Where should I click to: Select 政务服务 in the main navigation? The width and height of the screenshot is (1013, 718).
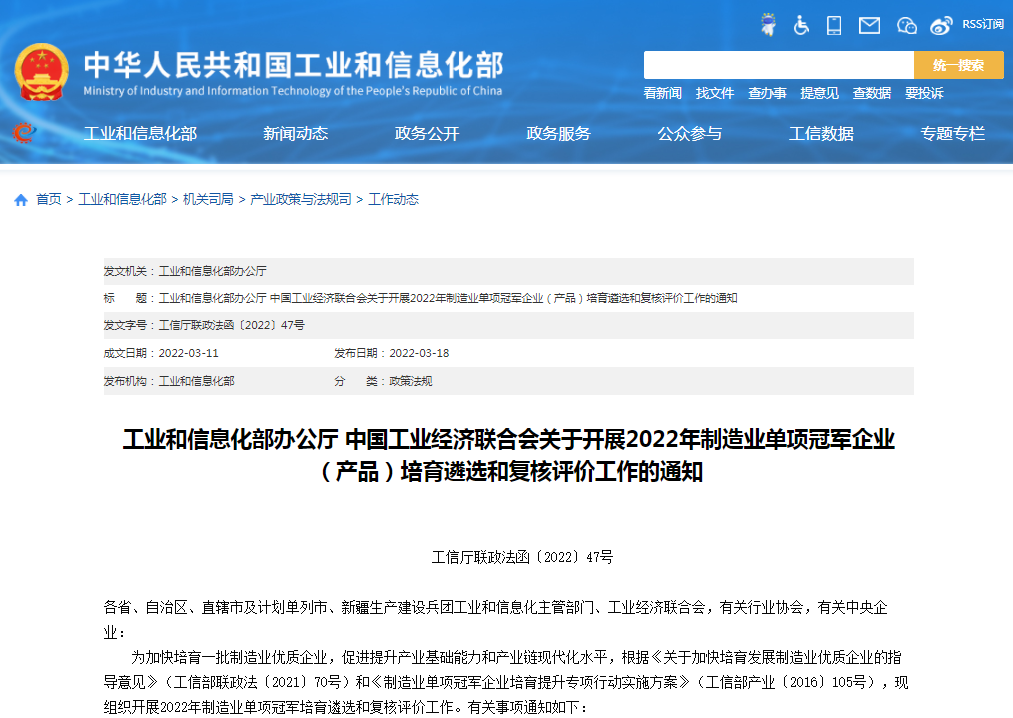tap(558, 133)
